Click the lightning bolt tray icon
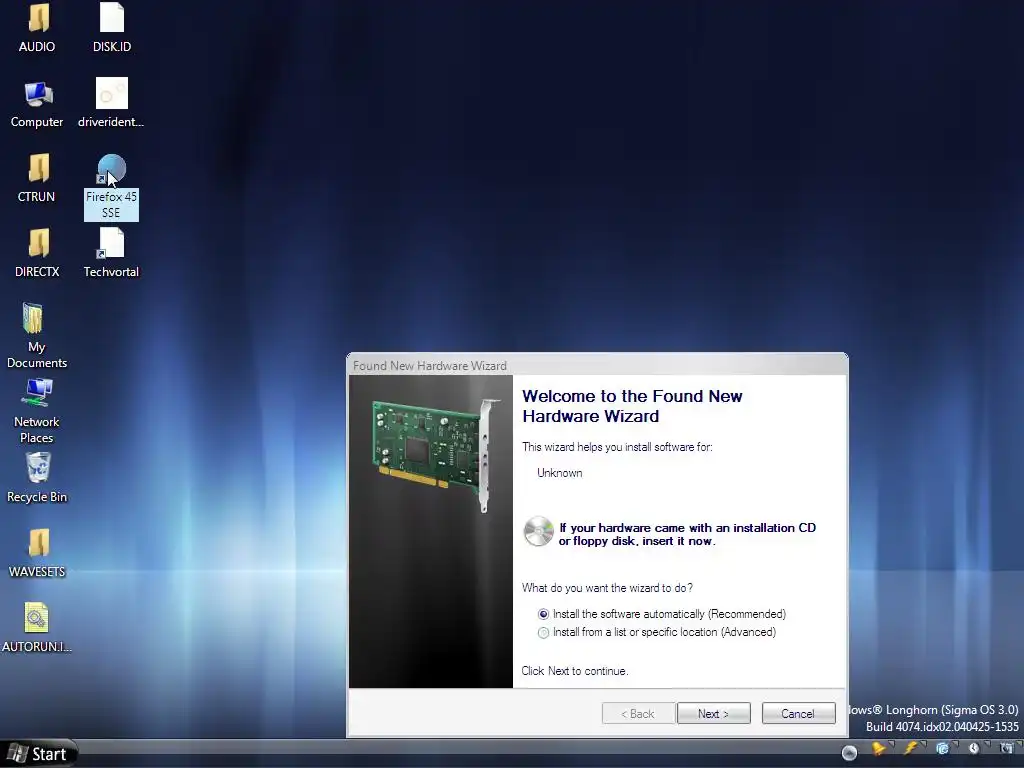1024x768 pixels. tap(911, 748)
